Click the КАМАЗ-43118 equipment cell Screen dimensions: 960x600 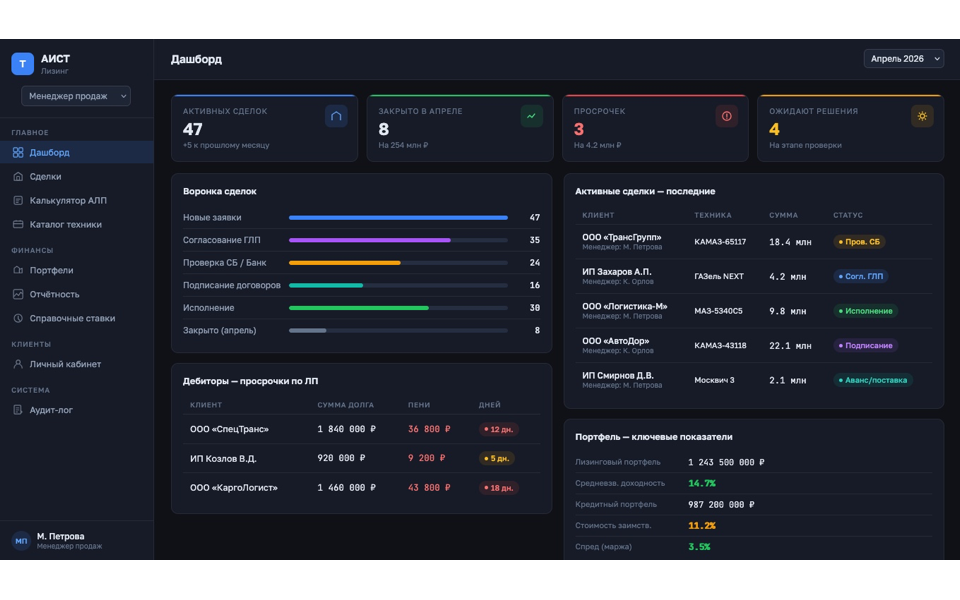point(720,345)
